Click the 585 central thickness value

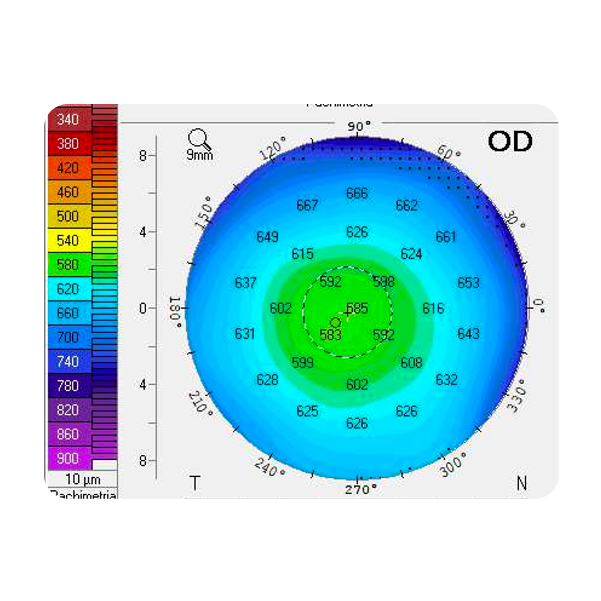[357, 308]
